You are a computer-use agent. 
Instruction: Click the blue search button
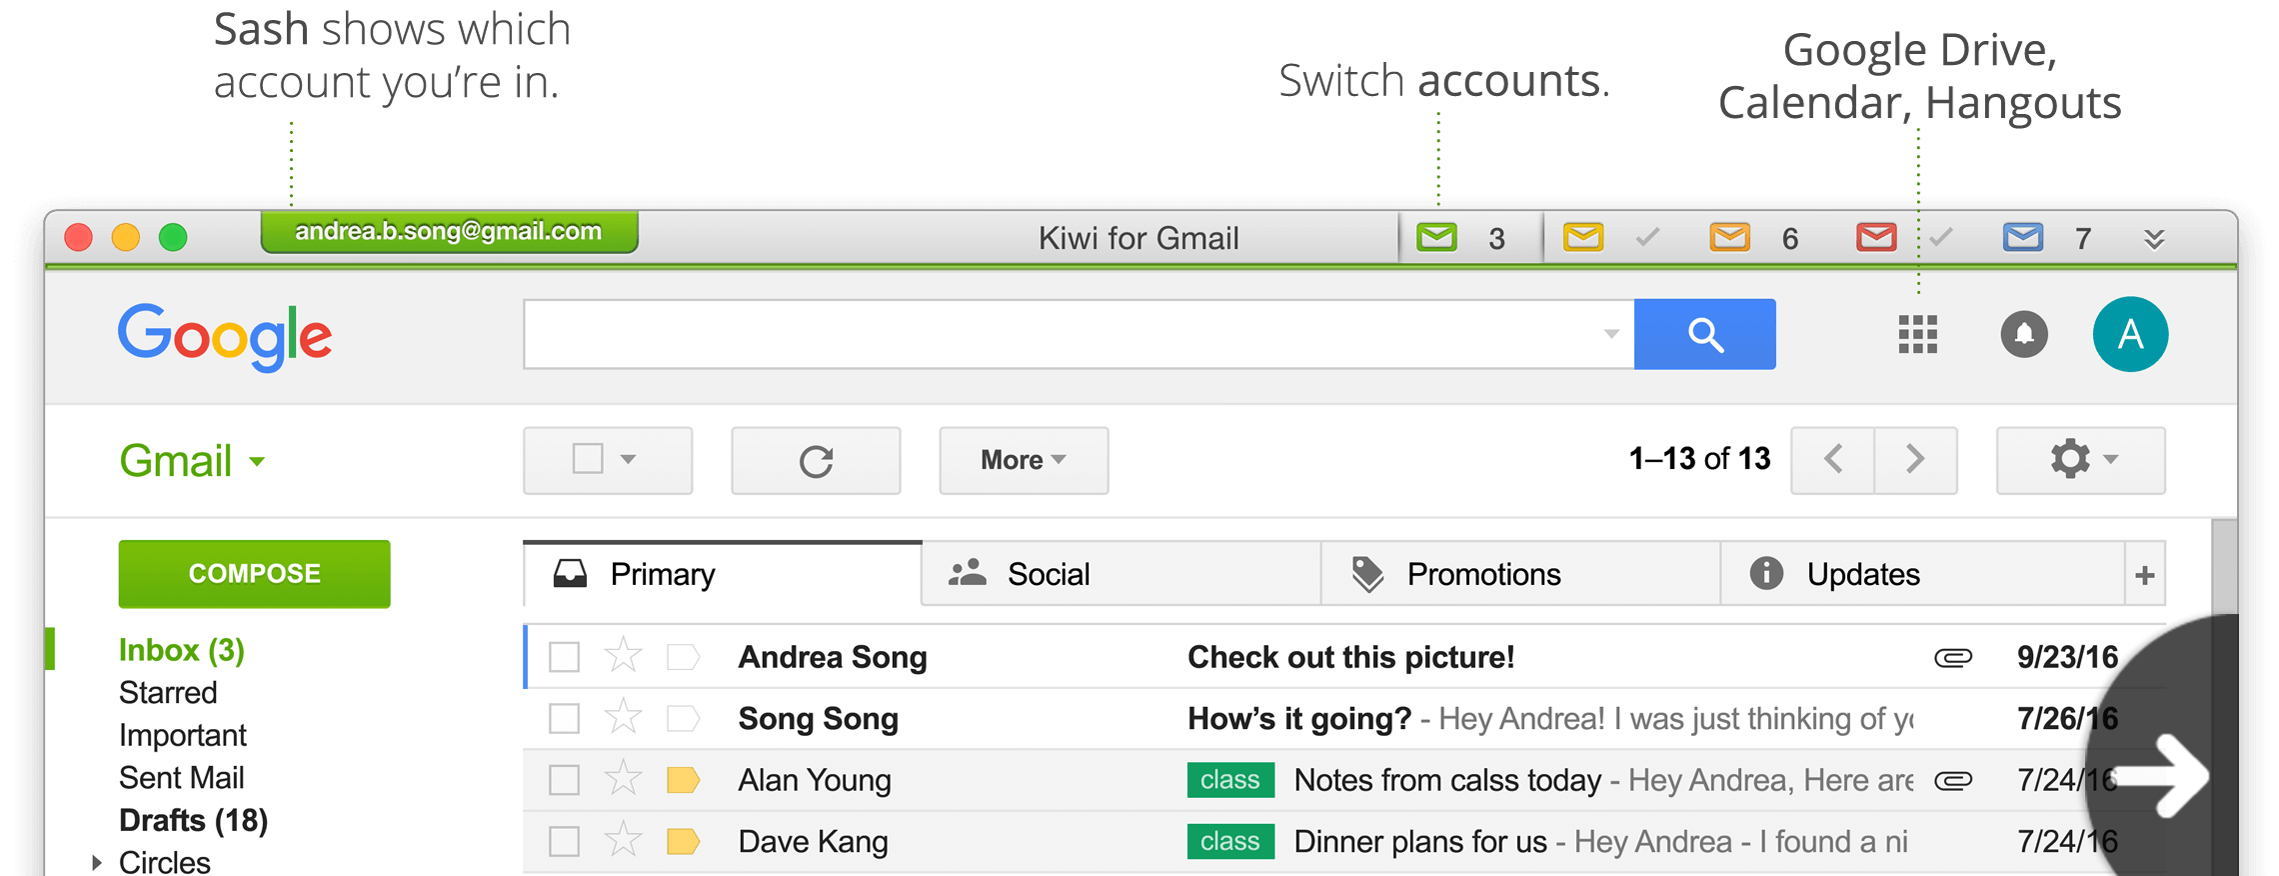[1704, 335]
